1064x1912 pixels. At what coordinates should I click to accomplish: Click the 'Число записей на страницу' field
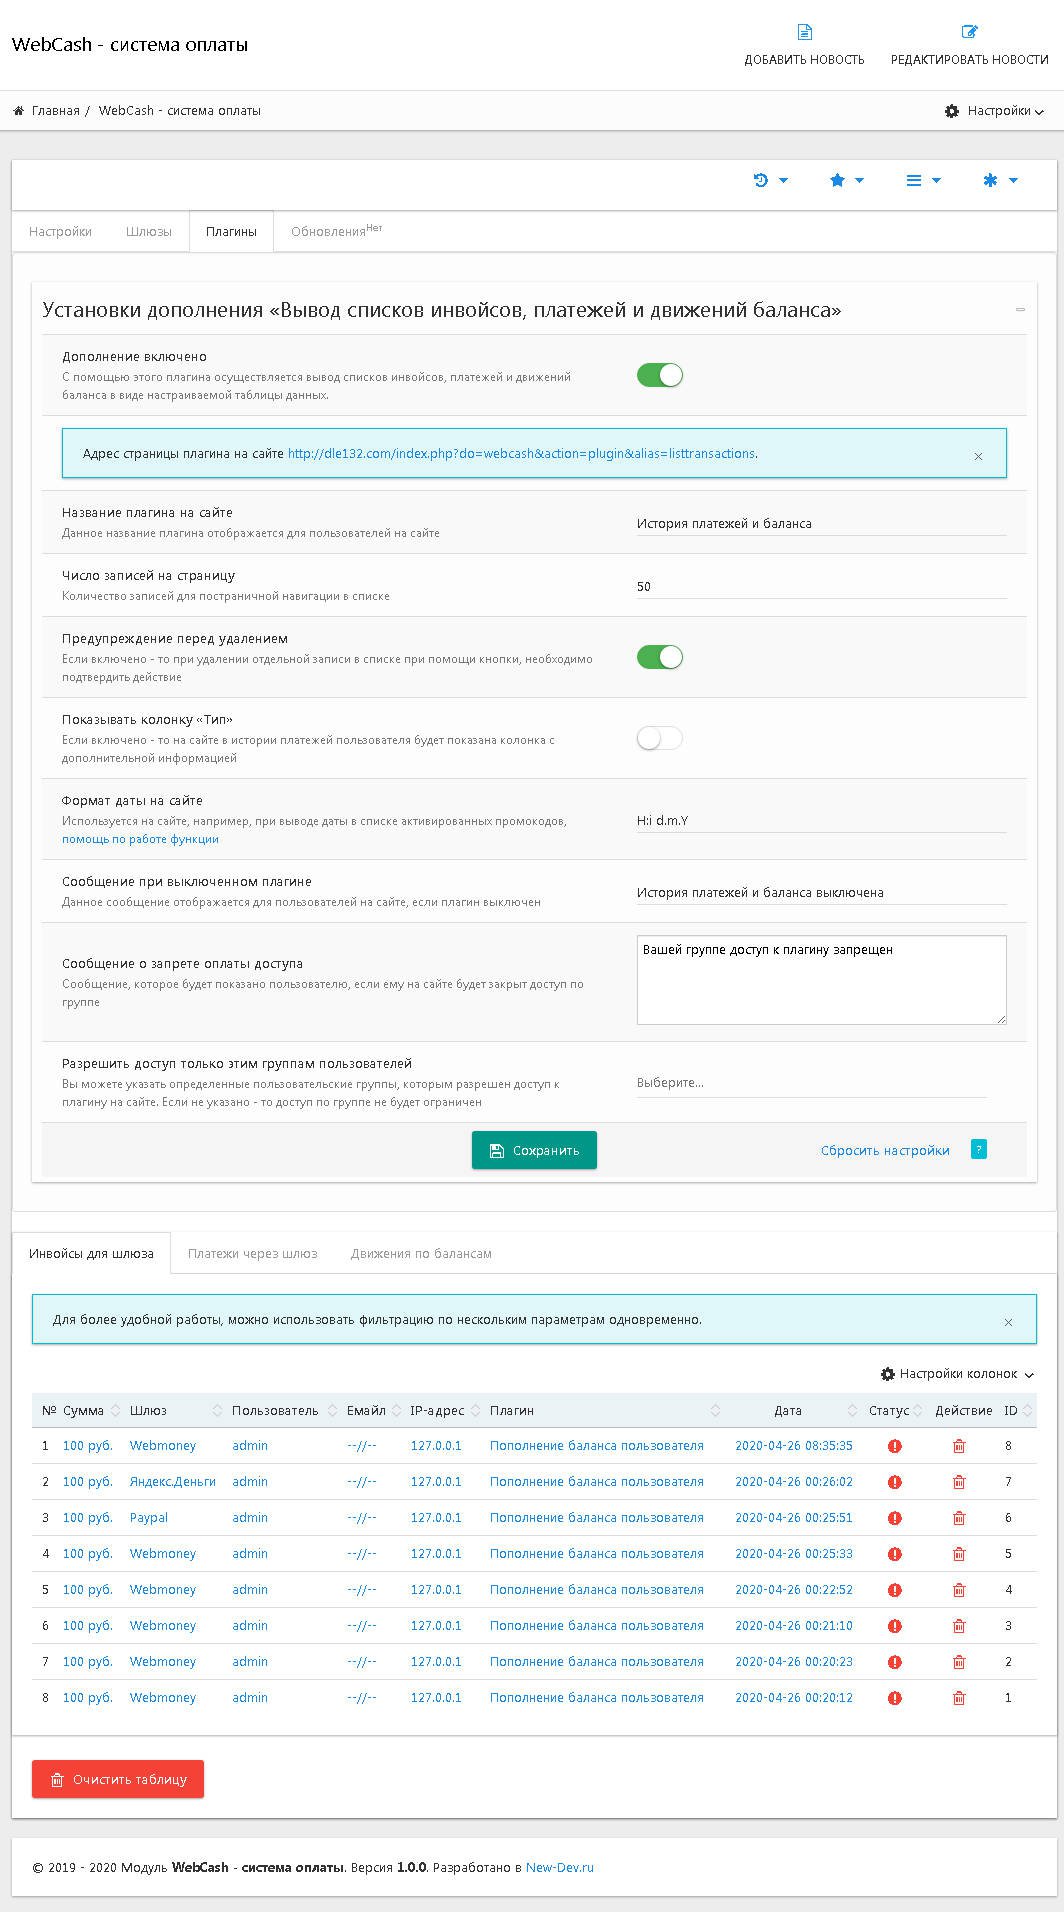pyautogui.click(x=821, y=586)
